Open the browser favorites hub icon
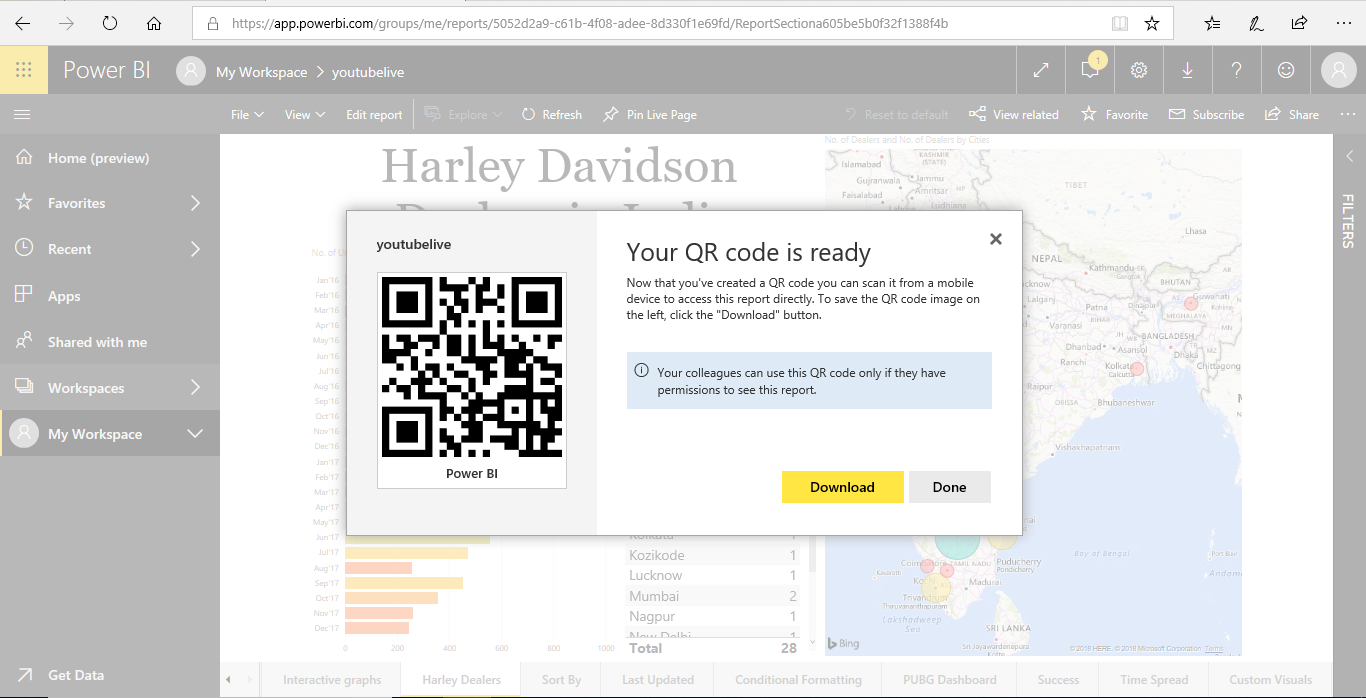The height and width of the screenshot is (698, 1366). [x=1212, y=23]
